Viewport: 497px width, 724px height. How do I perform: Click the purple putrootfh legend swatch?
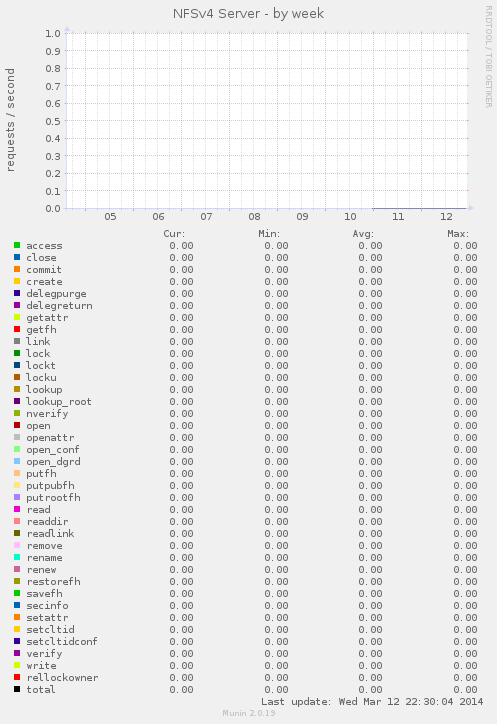[x=17, y=497]
